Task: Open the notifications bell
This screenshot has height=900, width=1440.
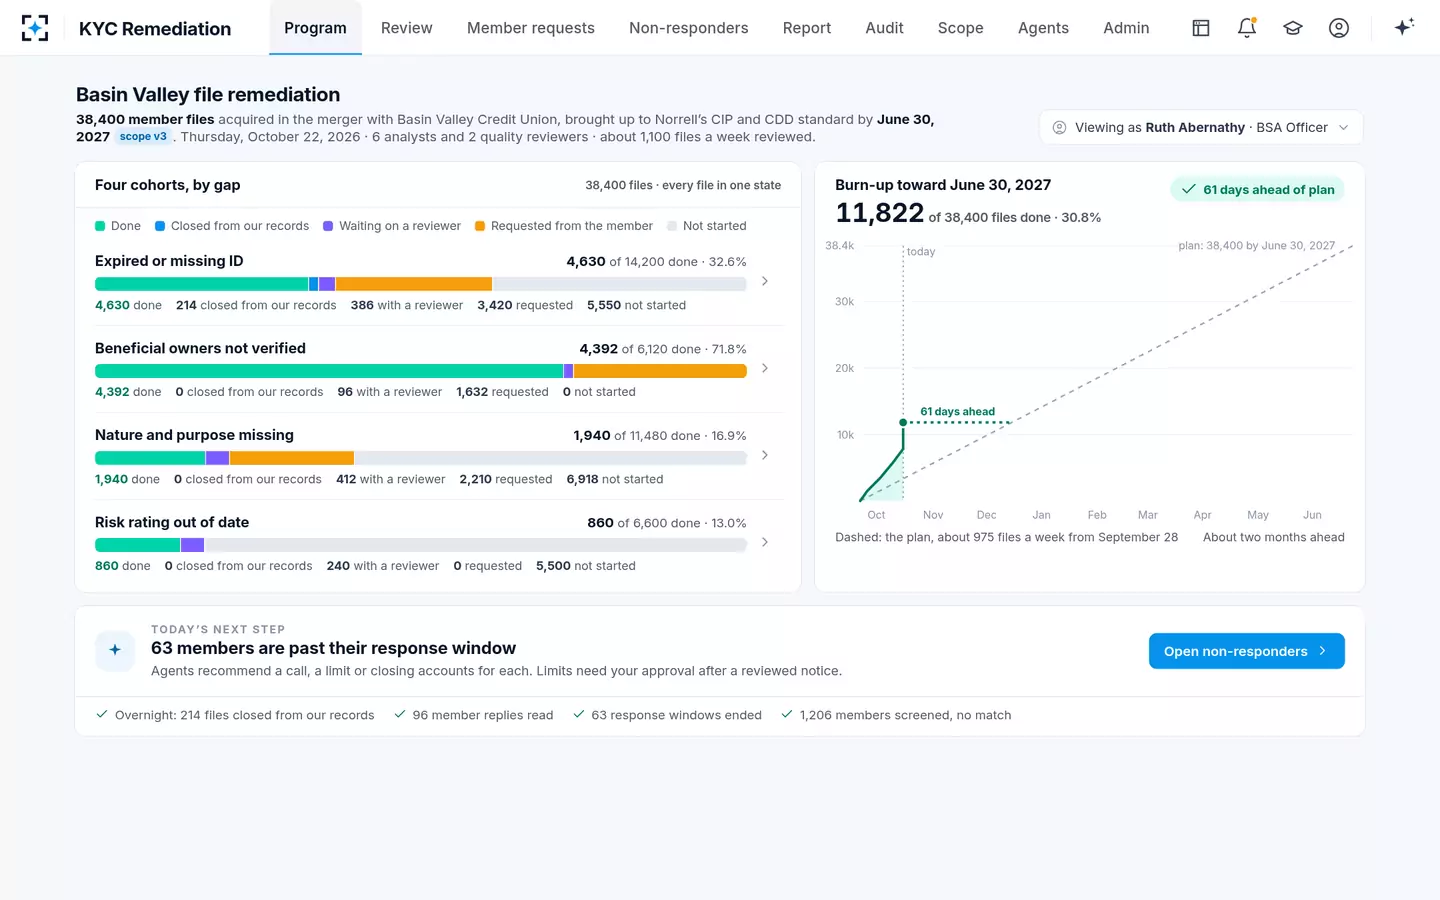Action: tap(1247, 28)
